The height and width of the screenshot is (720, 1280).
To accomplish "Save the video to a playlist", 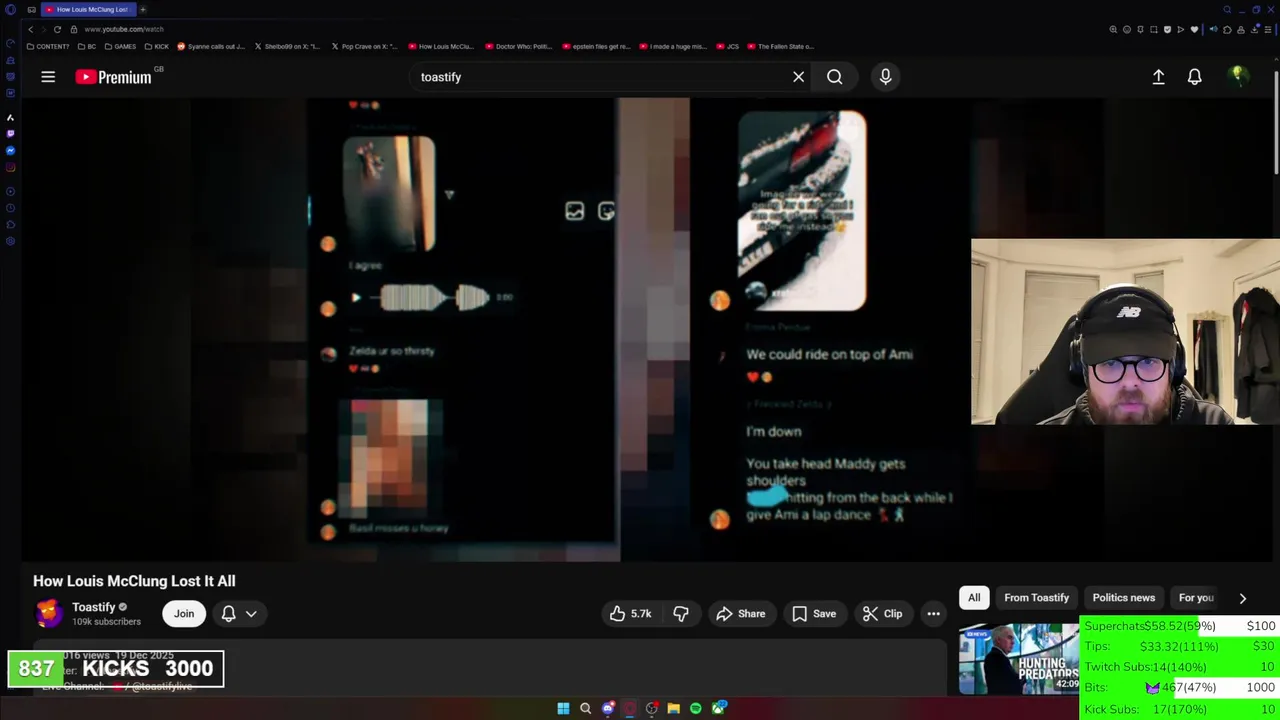I will [814, 614].
